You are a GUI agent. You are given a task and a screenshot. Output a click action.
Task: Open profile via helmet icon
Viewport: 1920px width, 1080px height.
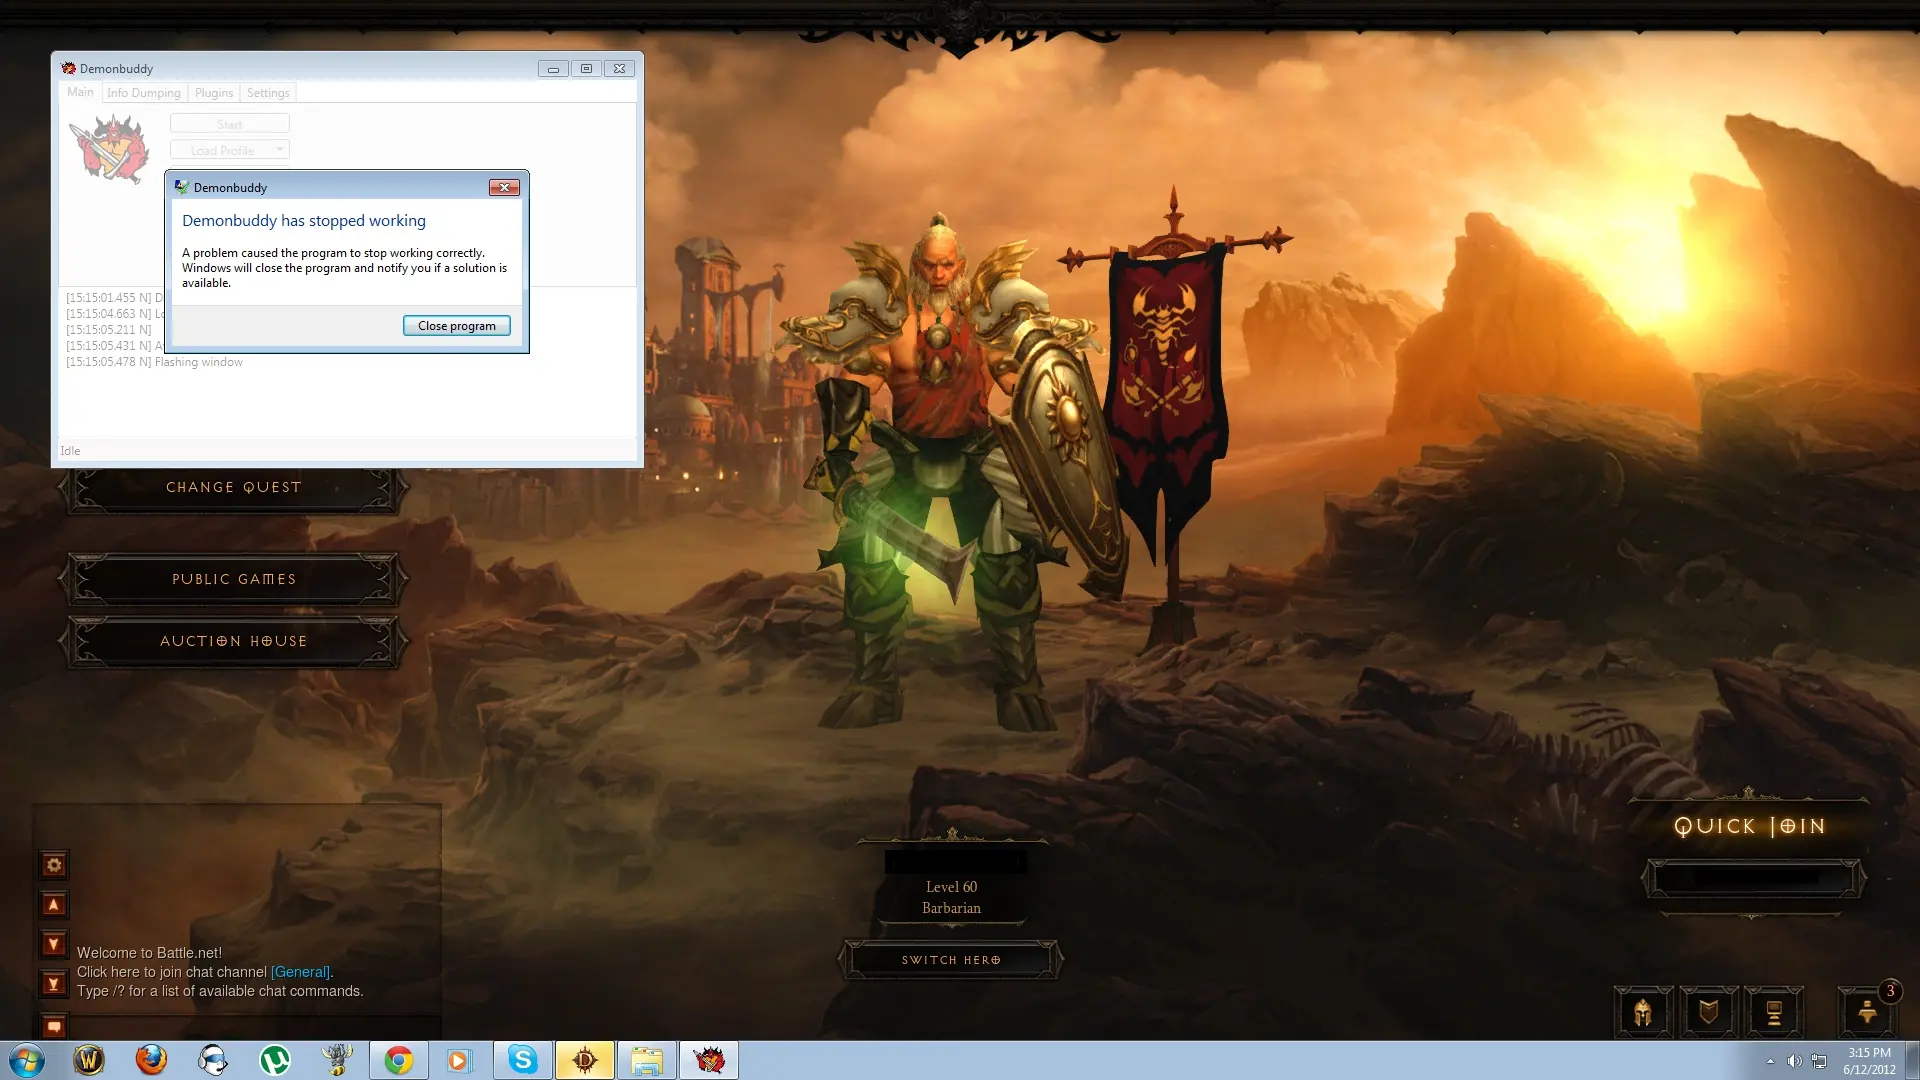coord(1642,1013)
